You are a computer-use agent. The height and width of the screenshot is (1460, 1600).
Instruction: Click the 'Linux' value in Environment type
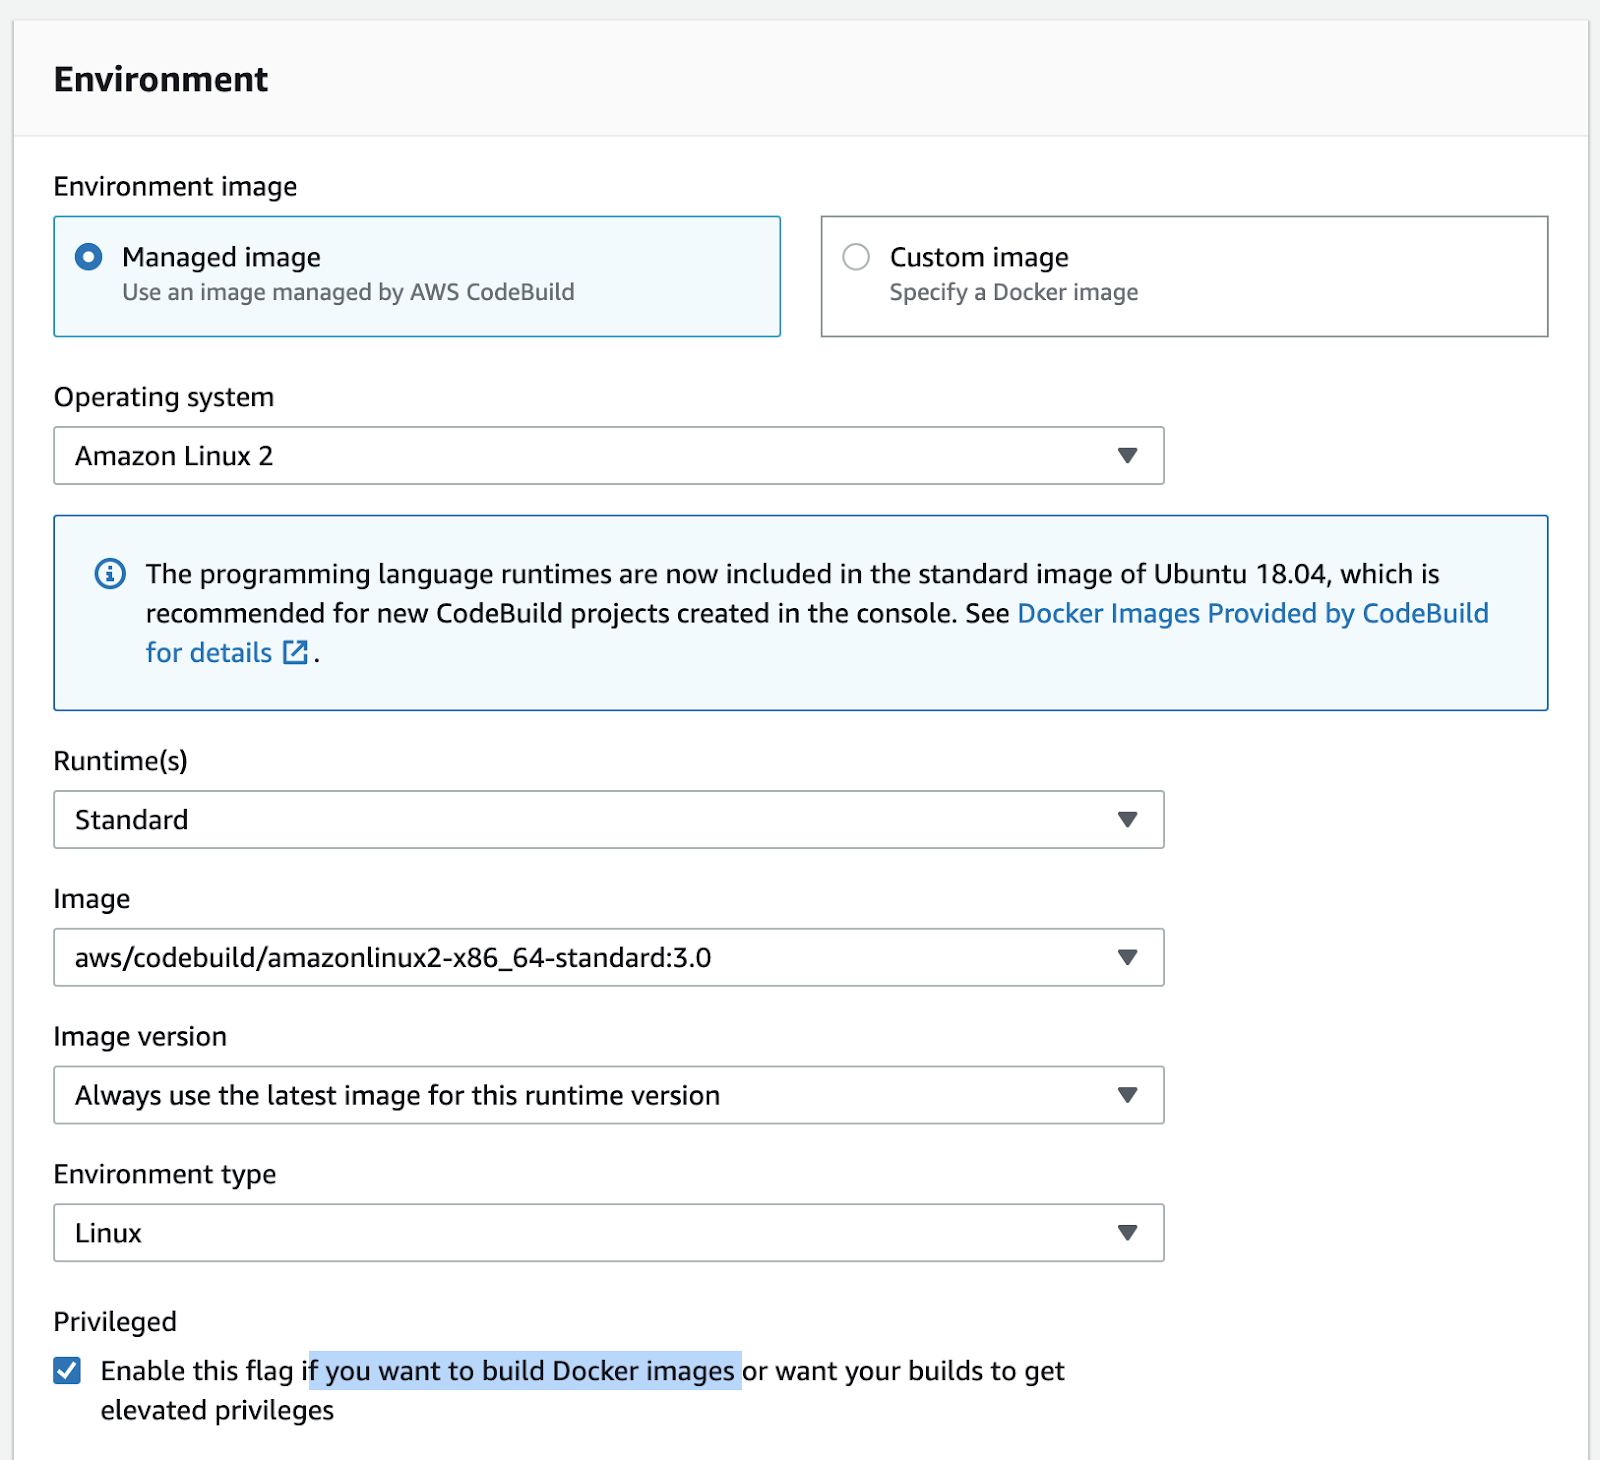(x=108, y=1233)
